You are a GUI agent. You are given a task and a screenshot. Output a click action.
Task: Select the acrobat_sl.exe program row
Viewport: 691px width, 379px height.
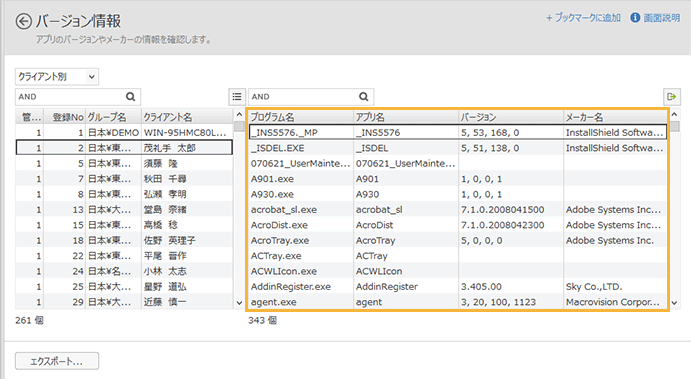coord(457,210)
